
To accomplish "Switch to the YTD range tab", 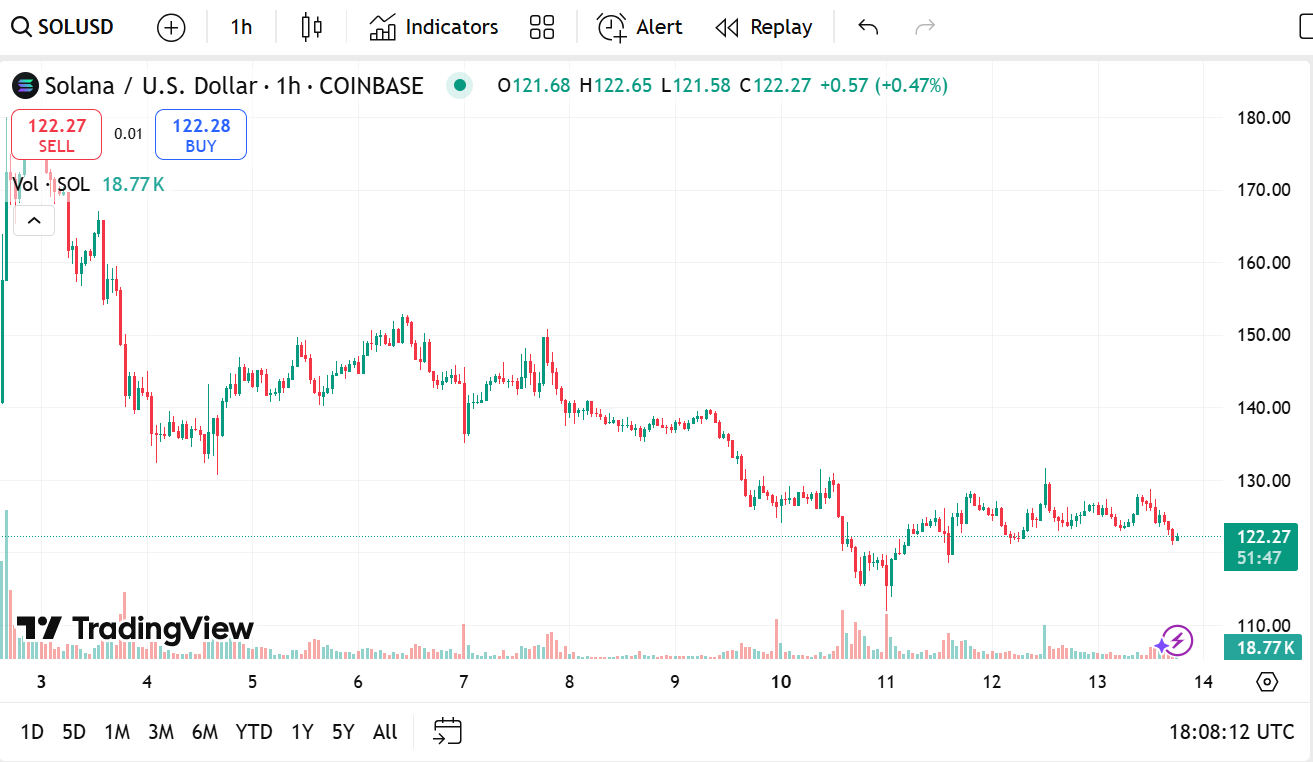I will 254,731.
